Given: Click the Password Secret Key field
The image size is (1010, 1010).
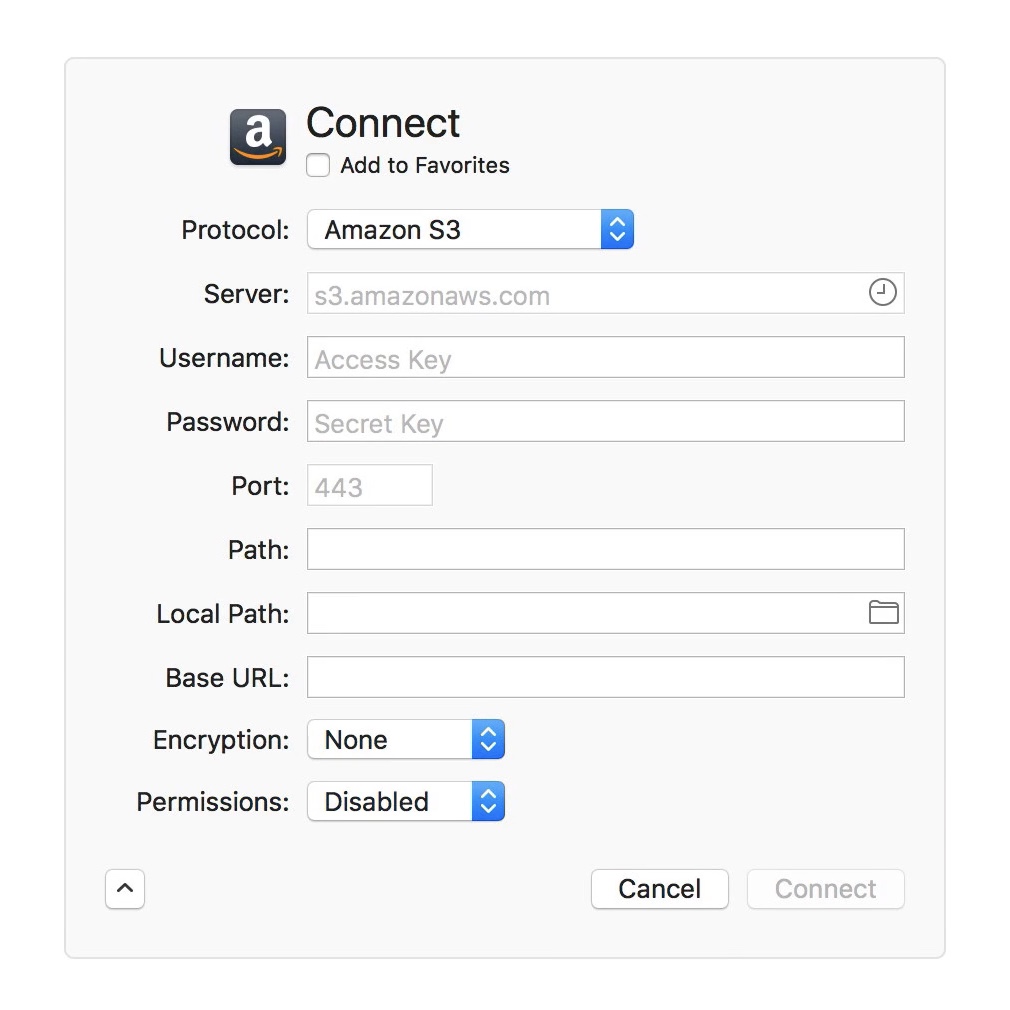Looking at the screenshot, I should [605, 422].
